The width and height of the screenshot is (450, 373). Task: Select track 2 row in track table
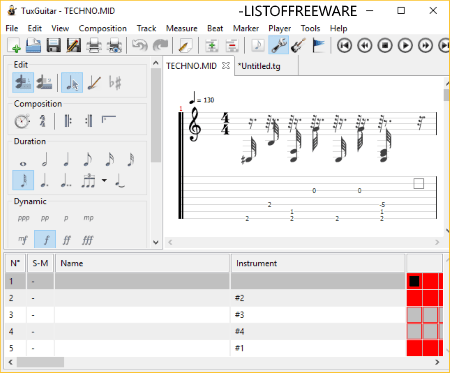205,298
